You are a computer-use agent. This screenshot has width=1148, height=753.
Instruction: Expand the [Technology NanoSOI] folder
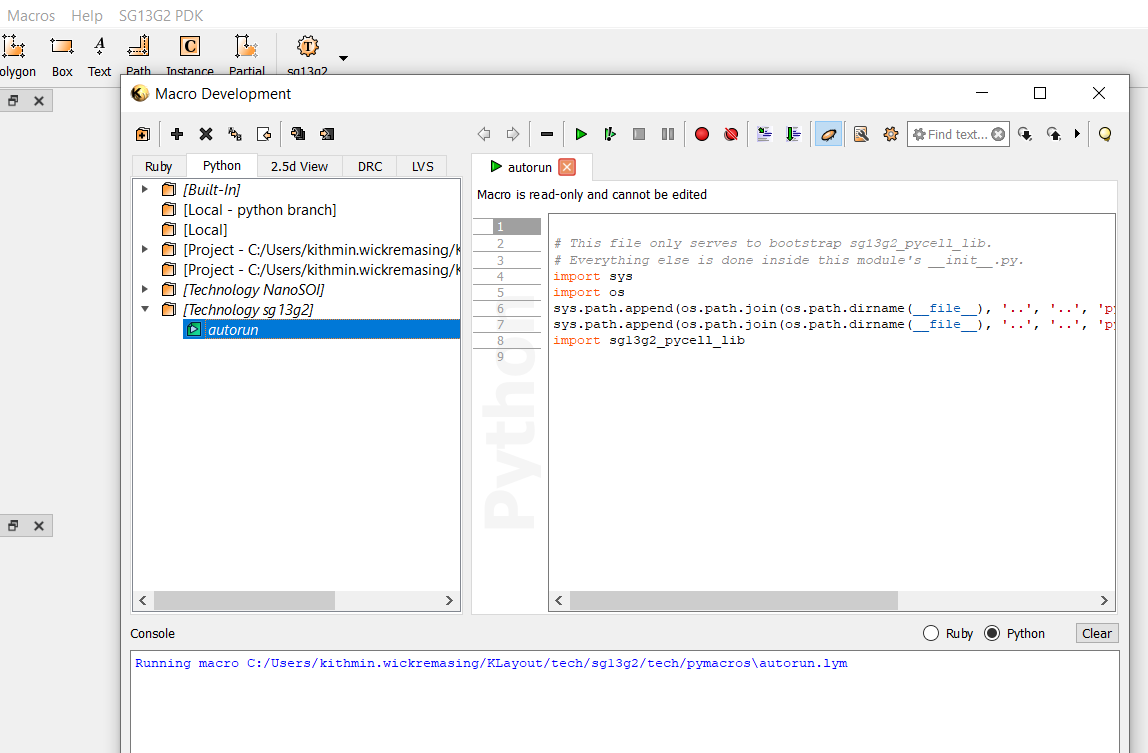pyautogui.click(x=145, y=290)
